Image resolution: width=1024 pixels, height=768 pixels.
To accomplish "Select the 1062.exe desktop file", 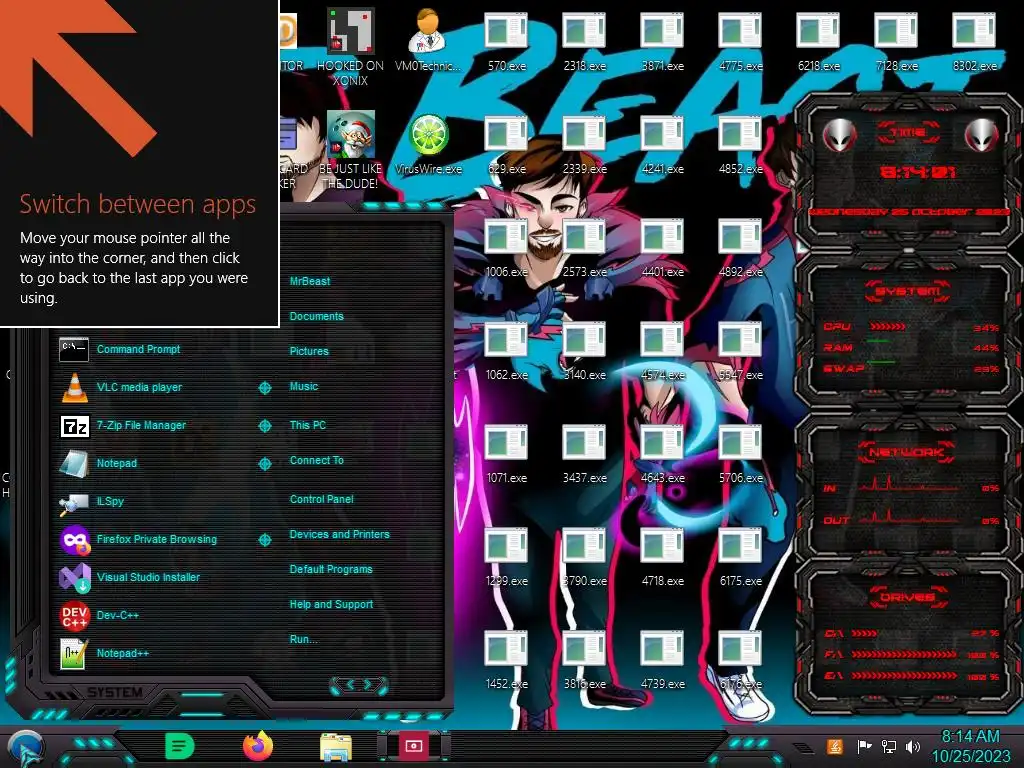I will 506,350.
